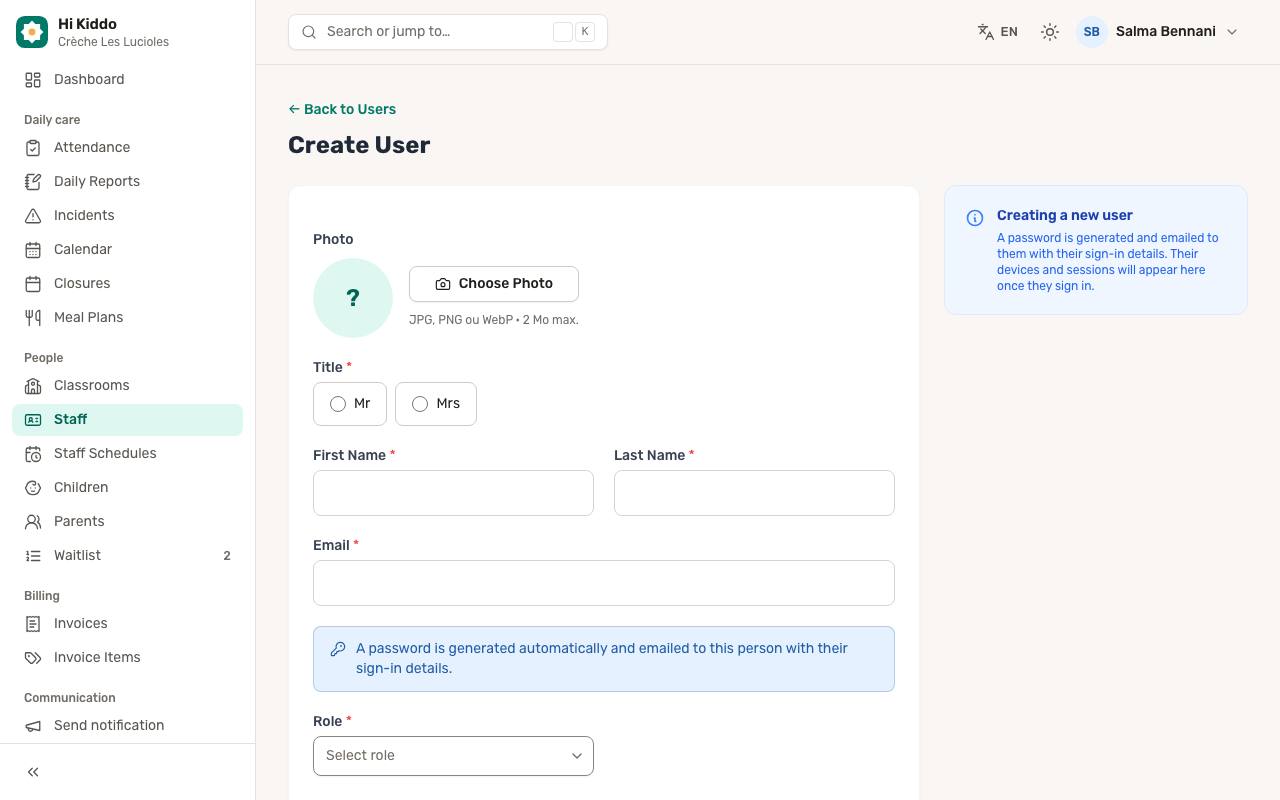Click the Send notification megaphone icon
The image size is (1280, 800).
click(x=33, y=725)
